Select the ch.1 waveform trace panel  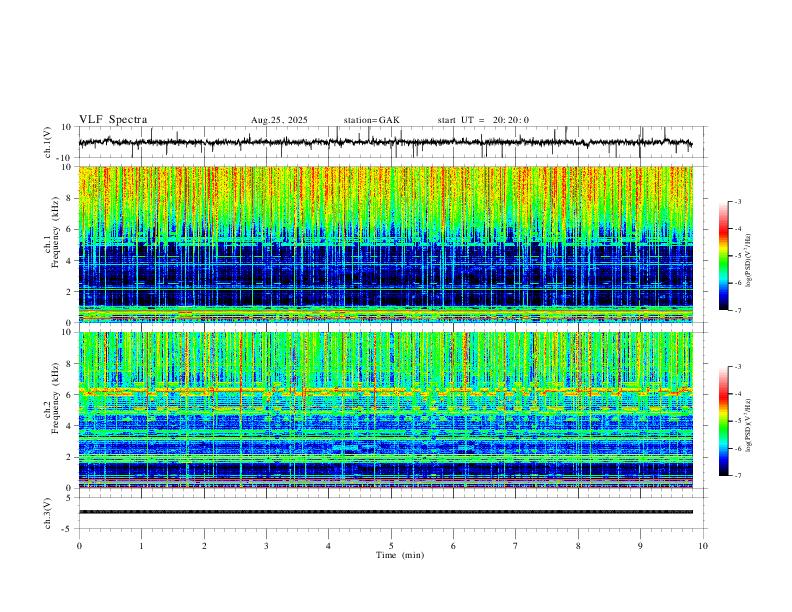(x=391, y=142)
